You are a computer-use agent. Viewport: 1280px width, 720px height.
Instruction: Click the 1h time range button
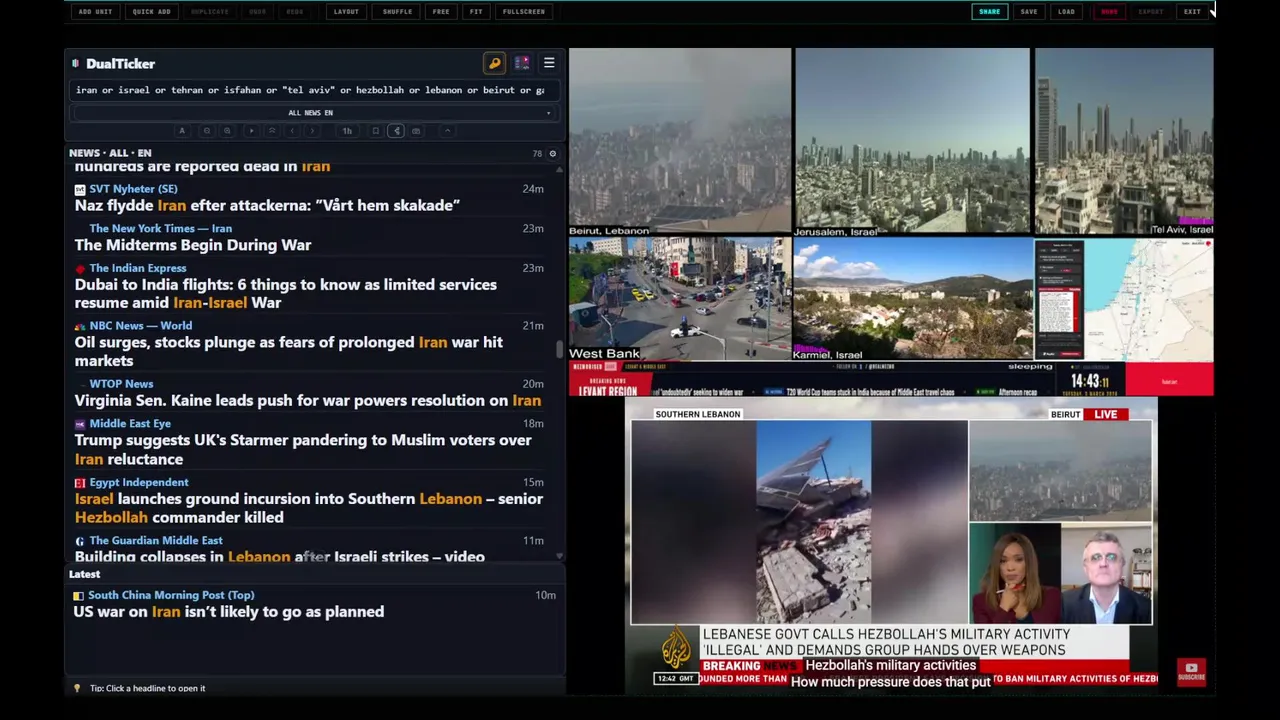tap(347, 131)
